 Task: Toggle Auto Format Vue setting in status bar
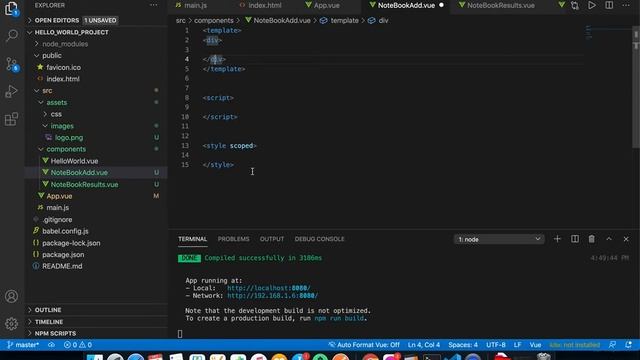tap(364, 345)
